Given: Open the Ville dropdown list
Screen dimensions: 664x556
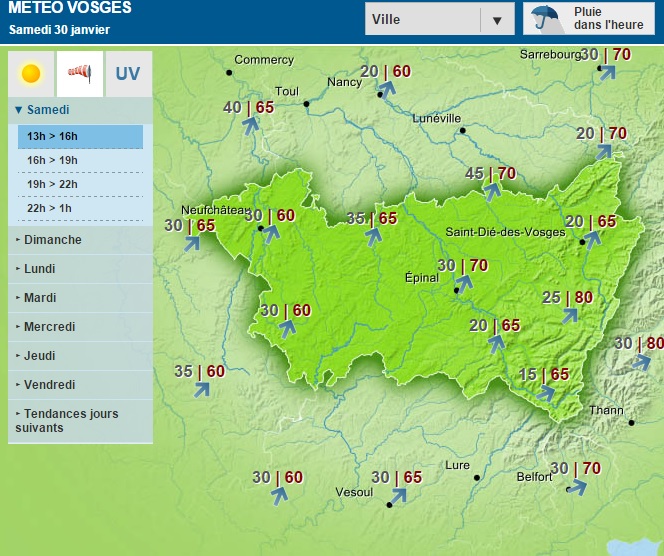Looking at the screenshot, I should [496, 19].
